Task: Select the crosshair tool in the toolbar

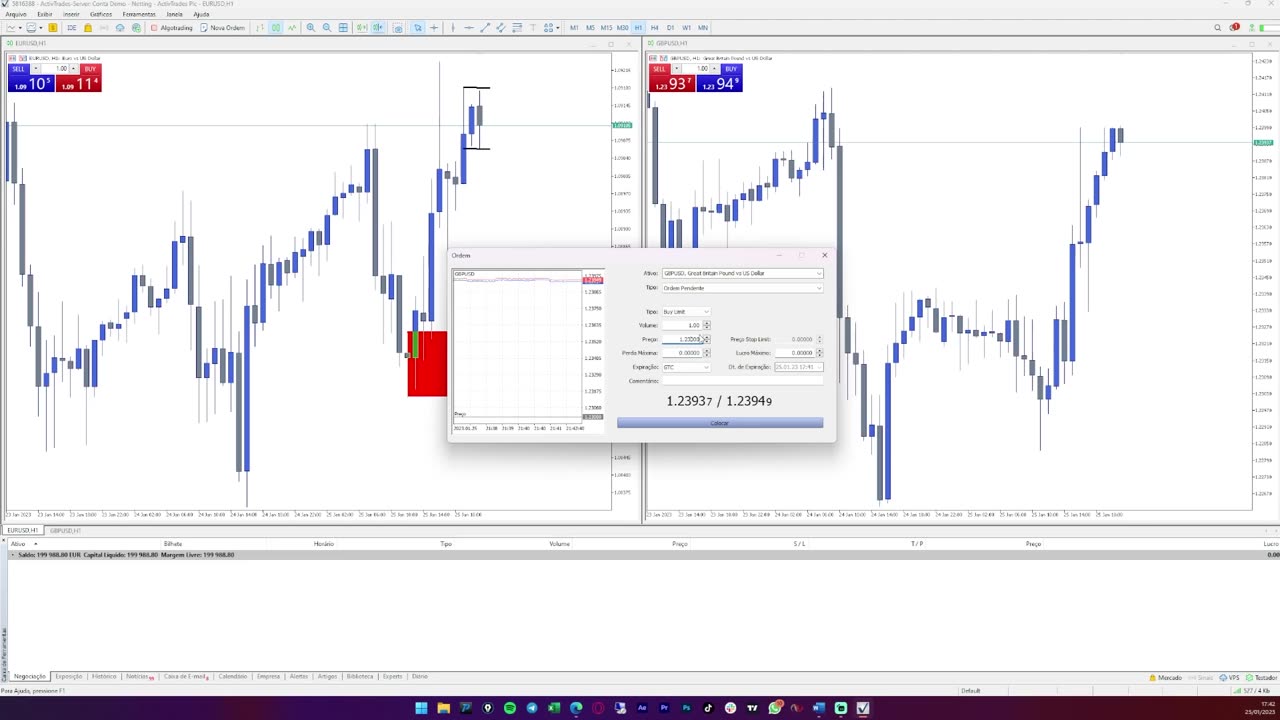Action: tap(434, 28)
